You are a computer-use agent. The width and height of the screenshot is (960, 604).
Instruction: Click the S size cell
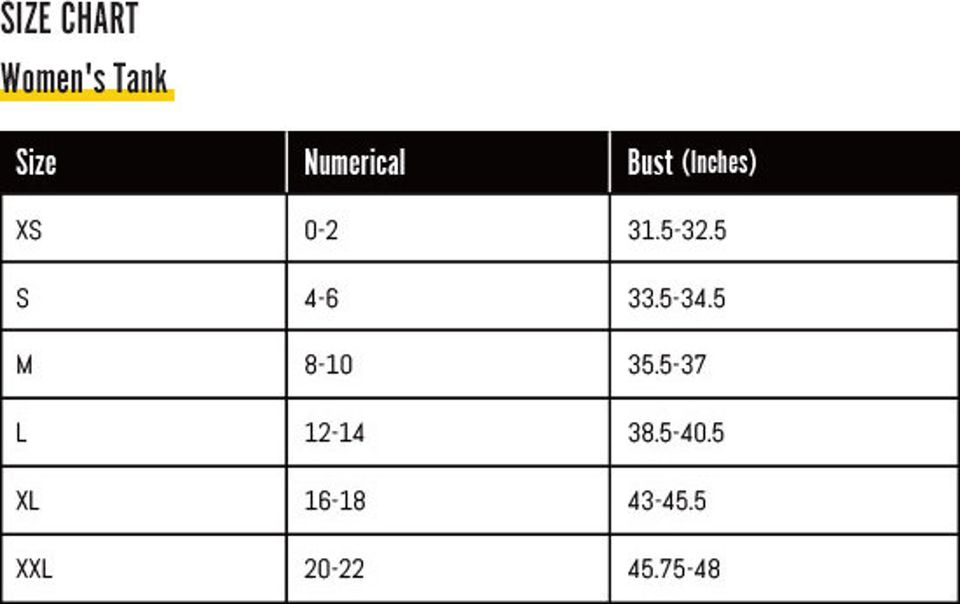pyautogui.click(x=23, y=298)
